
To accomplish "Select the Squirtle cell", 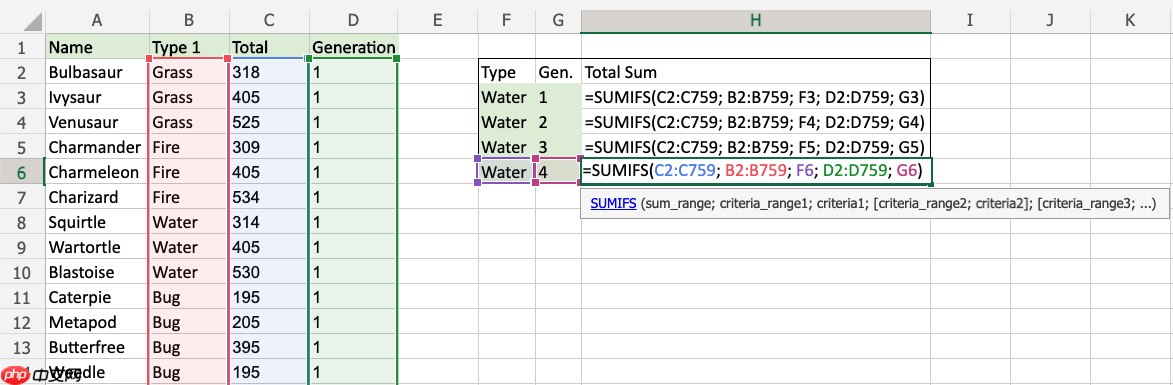I will (x=97, y=223).
